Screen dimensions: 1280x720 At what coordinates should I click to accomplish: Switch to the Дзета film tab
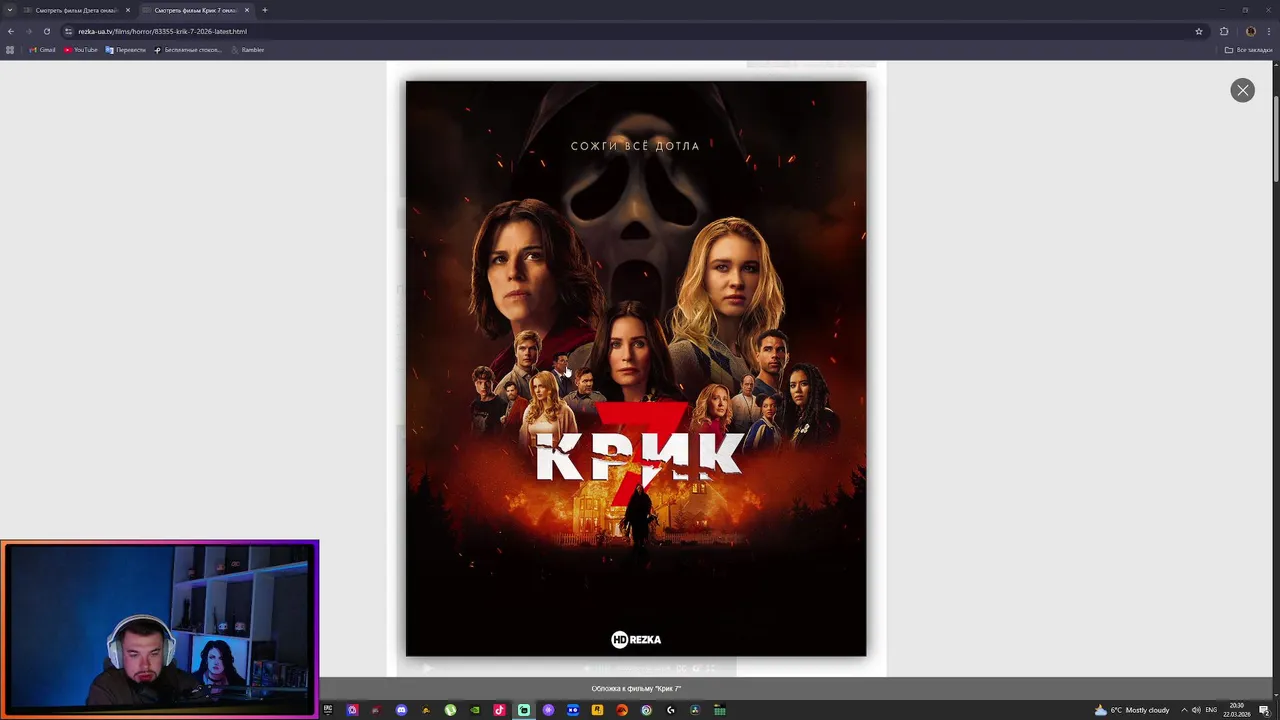(x=76, y=10)
